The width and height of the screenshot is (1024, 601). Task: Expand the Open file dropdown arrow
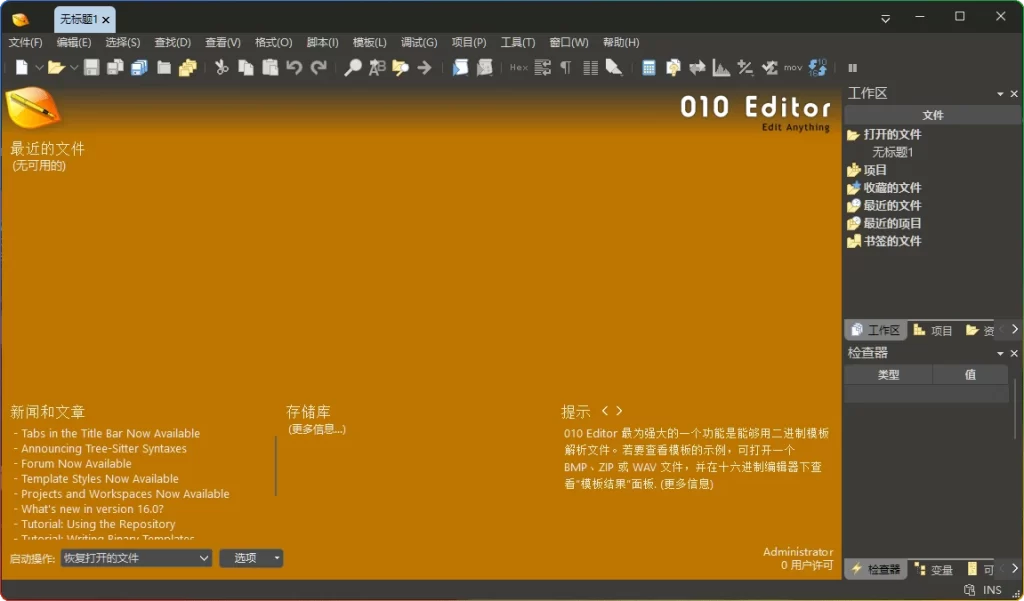74,67
